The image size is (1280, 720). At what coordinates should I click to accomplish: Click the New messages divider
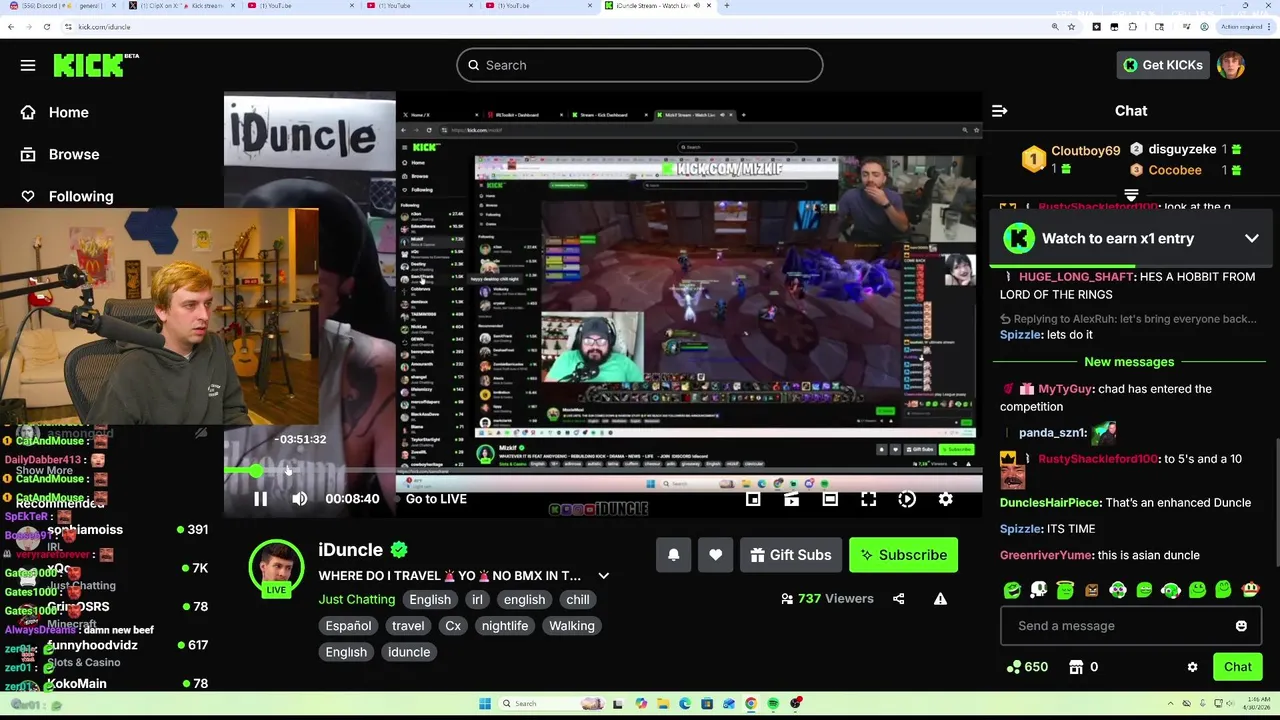pos(1129,362)
